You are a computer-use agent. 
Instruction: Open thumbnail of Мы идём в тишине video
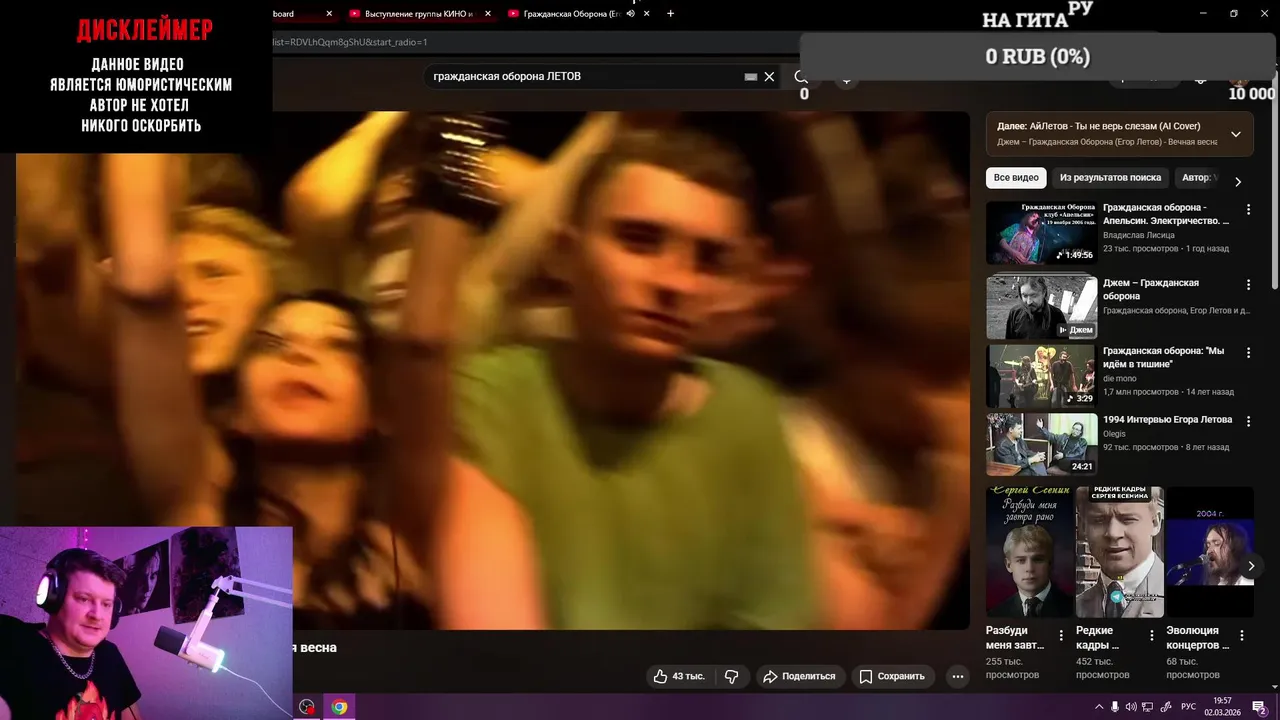tap(1041, 376)
